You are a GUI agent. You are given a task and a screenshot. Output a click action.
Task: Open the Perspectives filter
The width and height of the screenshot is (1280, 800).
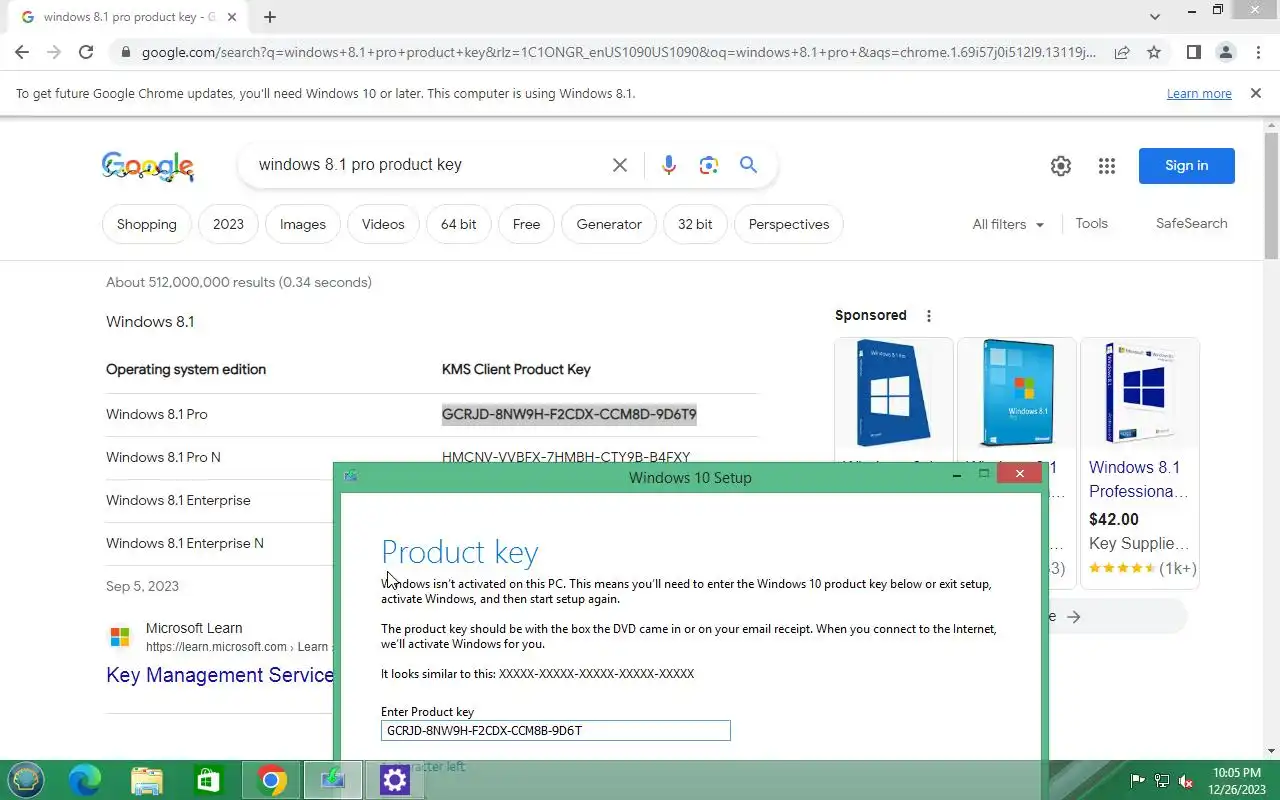(x=789, y=224)
